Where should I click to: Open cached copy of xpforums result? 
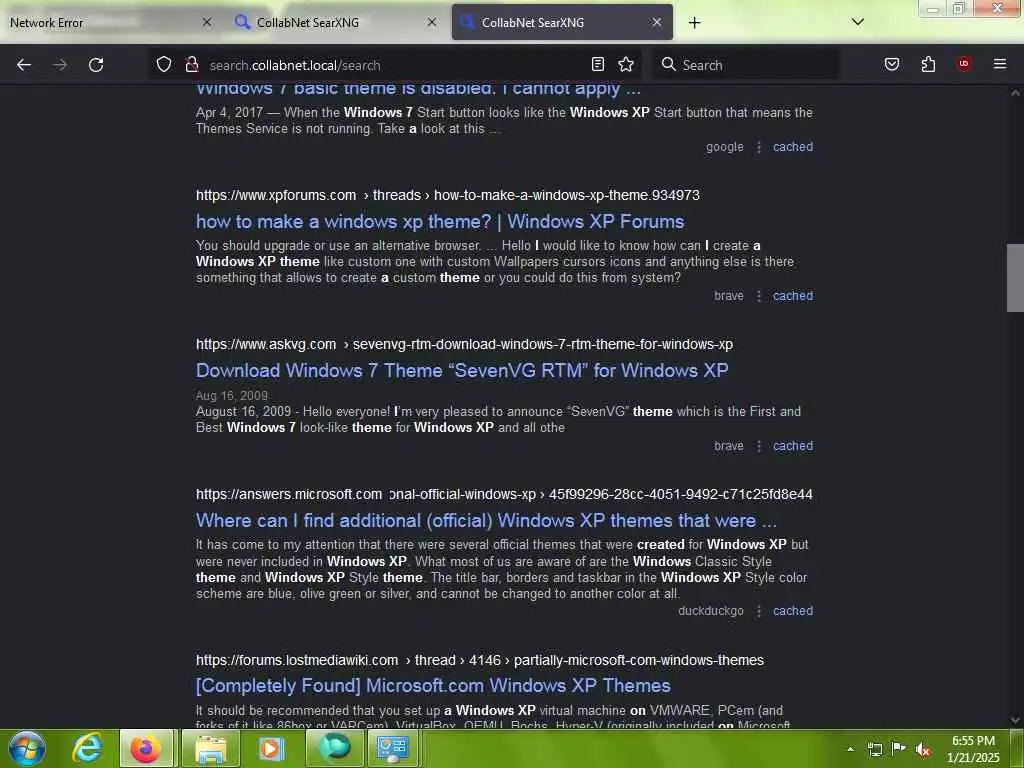pos(793,296)
